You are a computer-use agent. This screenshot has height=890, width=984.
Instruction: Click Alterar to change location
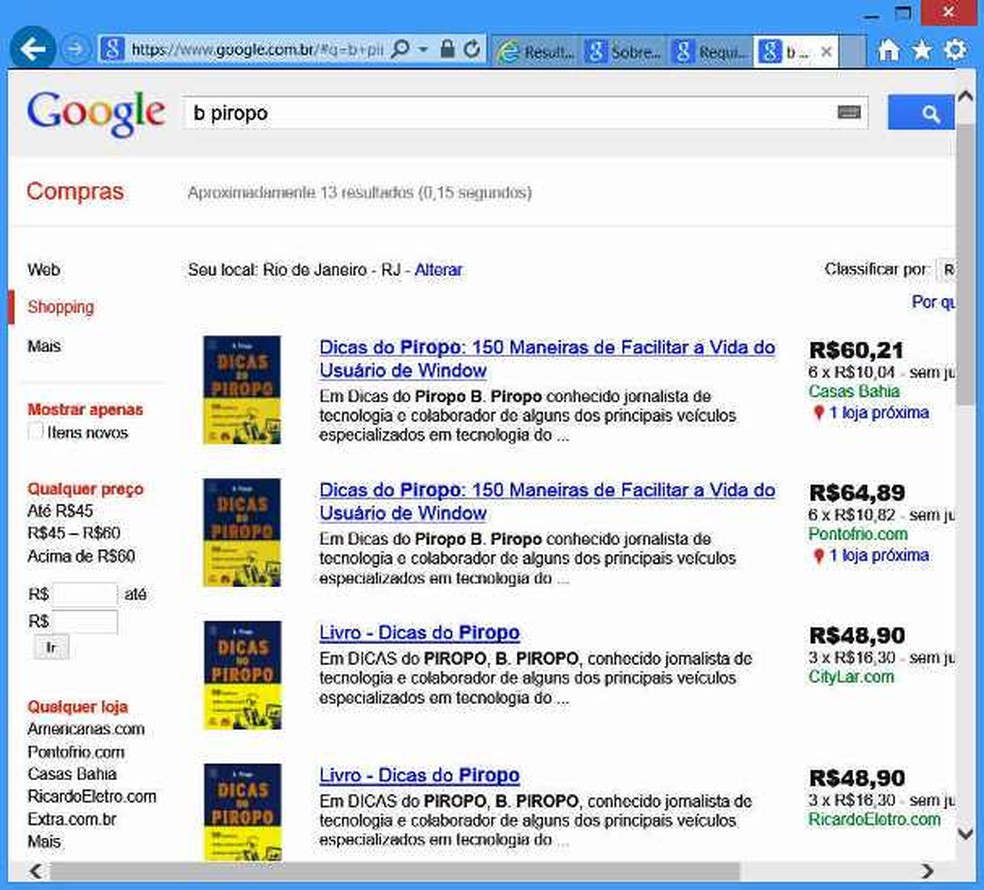point(438,270)
